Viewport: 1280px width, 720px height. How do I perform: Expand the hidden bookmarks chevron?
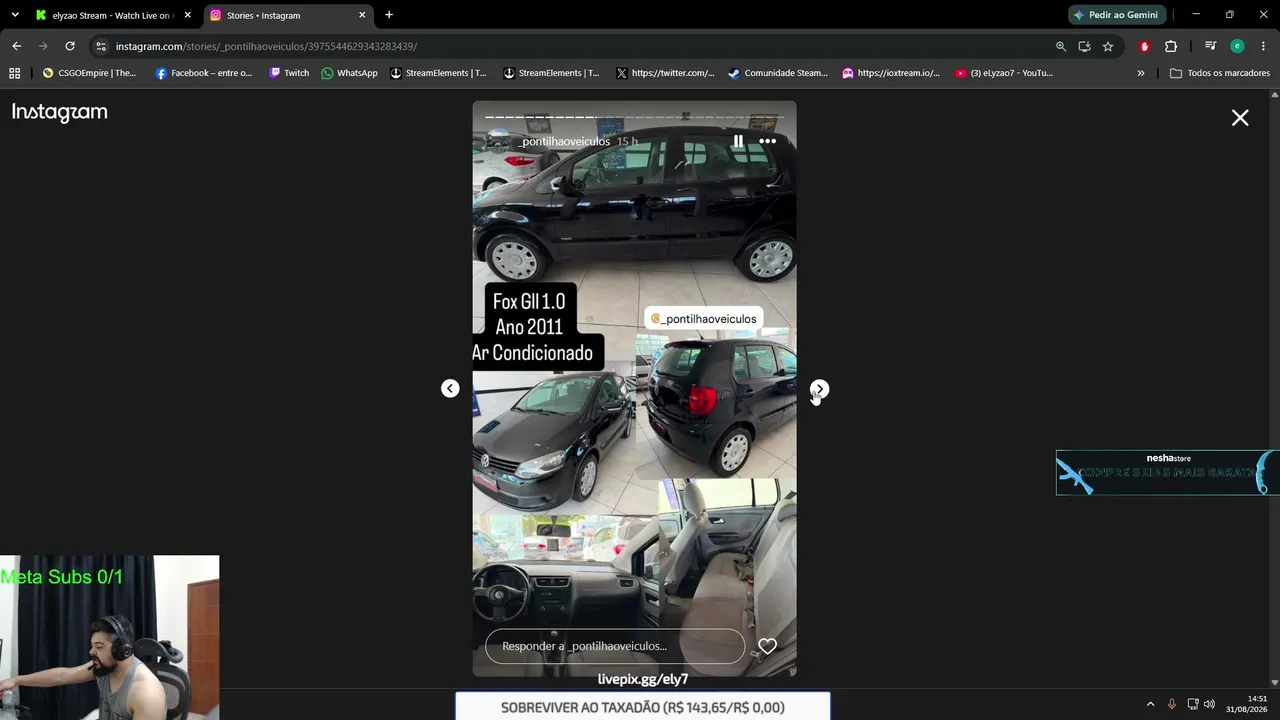coord(1141,73)
